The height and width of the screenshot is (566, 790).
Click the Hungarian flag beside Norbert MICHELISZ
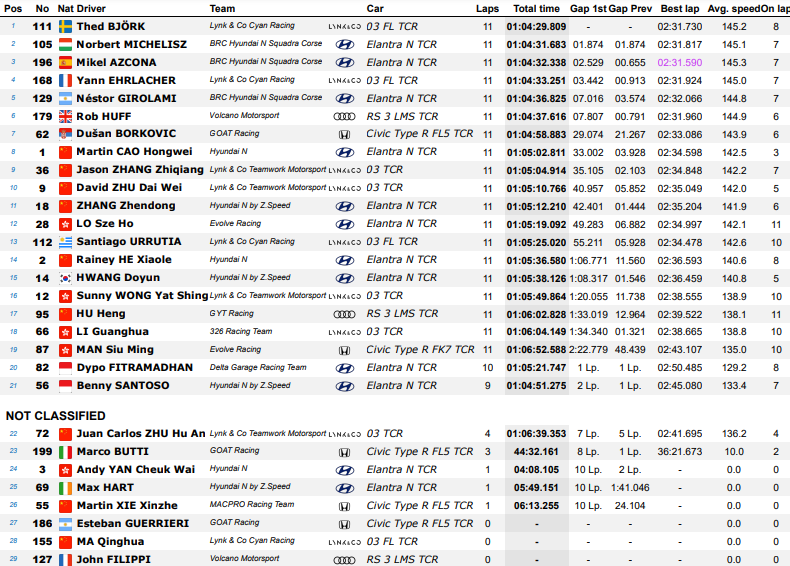point(65,45)
